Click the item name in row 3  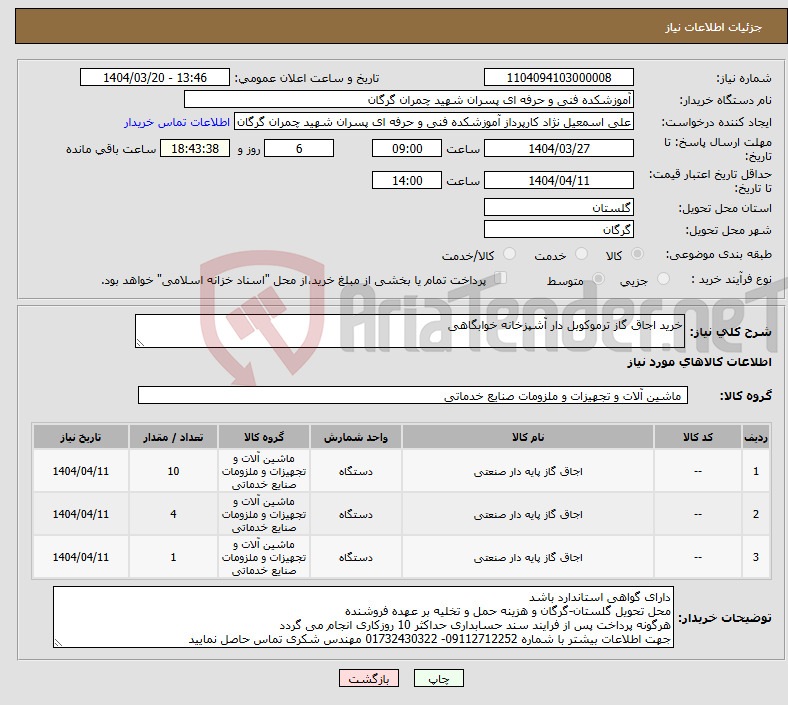(528, 557)
